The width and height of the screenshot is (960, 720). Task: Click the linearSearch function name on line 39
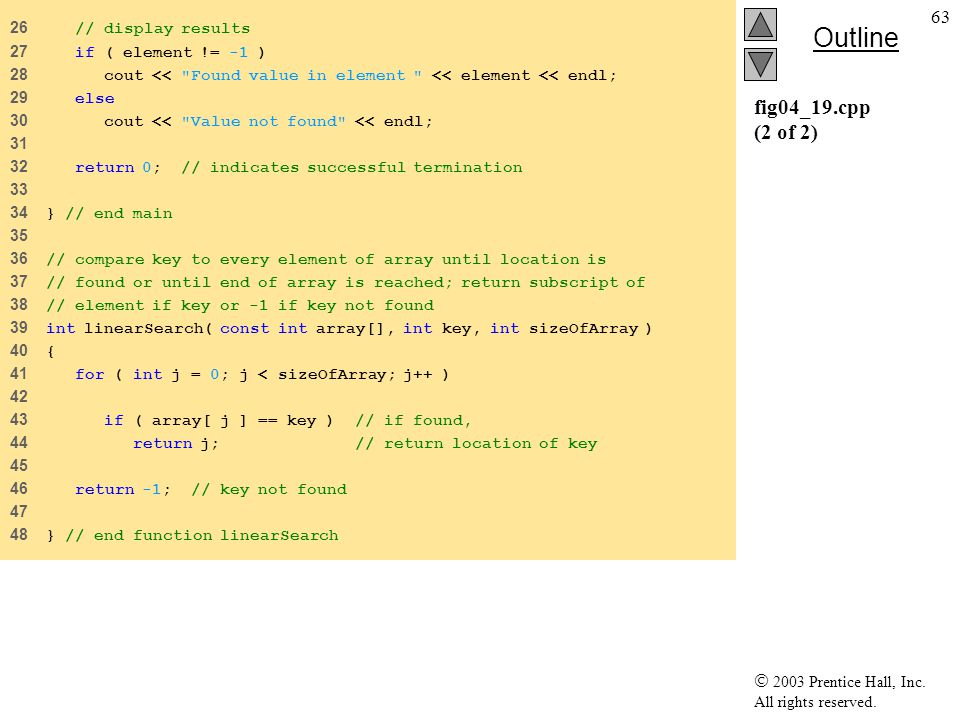point(143,328)
